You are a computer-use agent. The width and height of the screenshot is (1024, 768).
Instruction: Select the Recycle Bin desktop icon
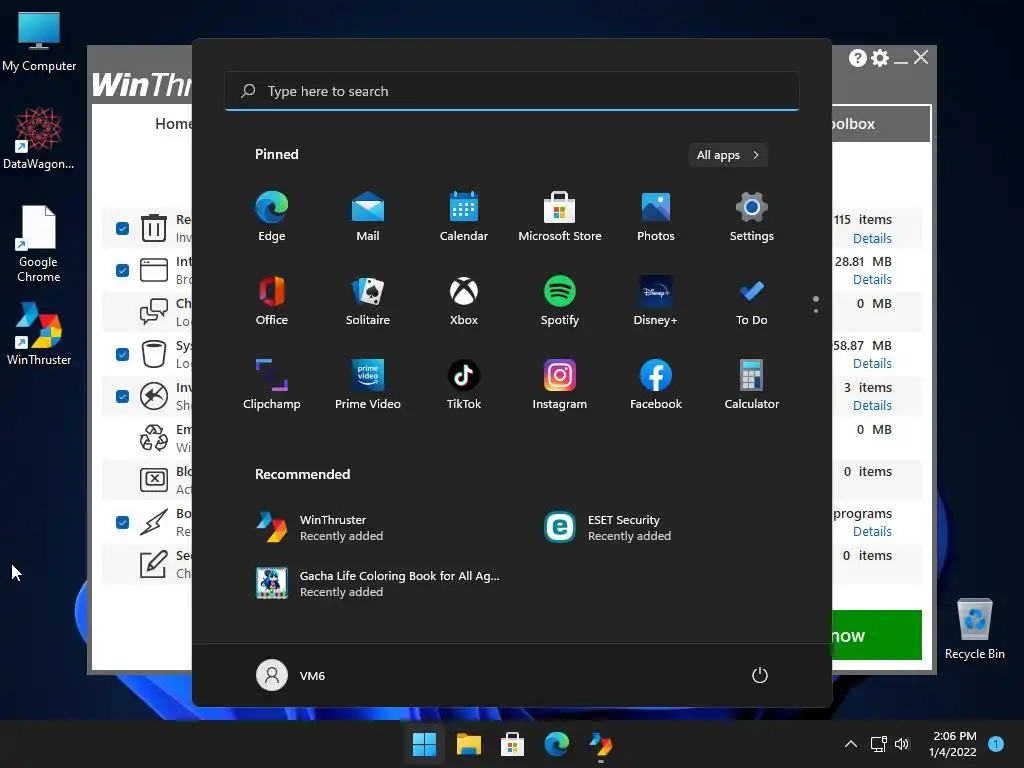(974, 629)
